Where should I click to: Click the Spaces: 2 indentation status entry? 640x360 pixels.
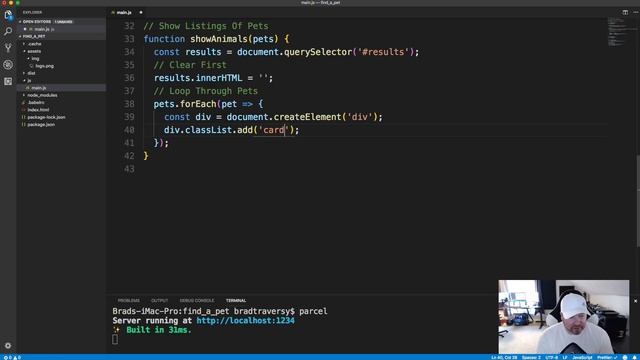click(531, 358)
